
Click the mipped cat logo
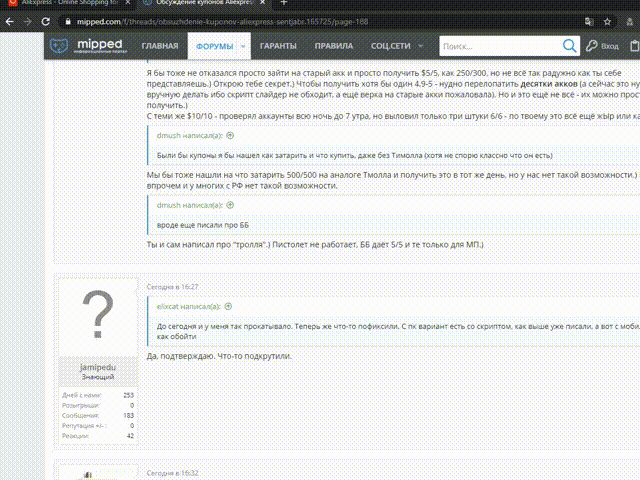[x=58, y=46]
